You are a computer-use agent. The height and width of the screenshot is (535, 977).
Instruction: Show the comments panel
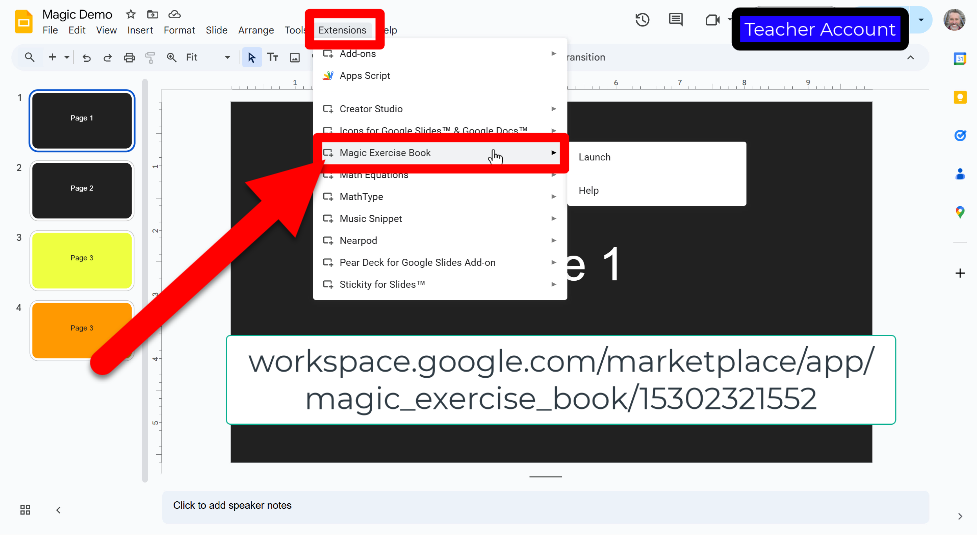pyautogui.click(x=675, y=20)
